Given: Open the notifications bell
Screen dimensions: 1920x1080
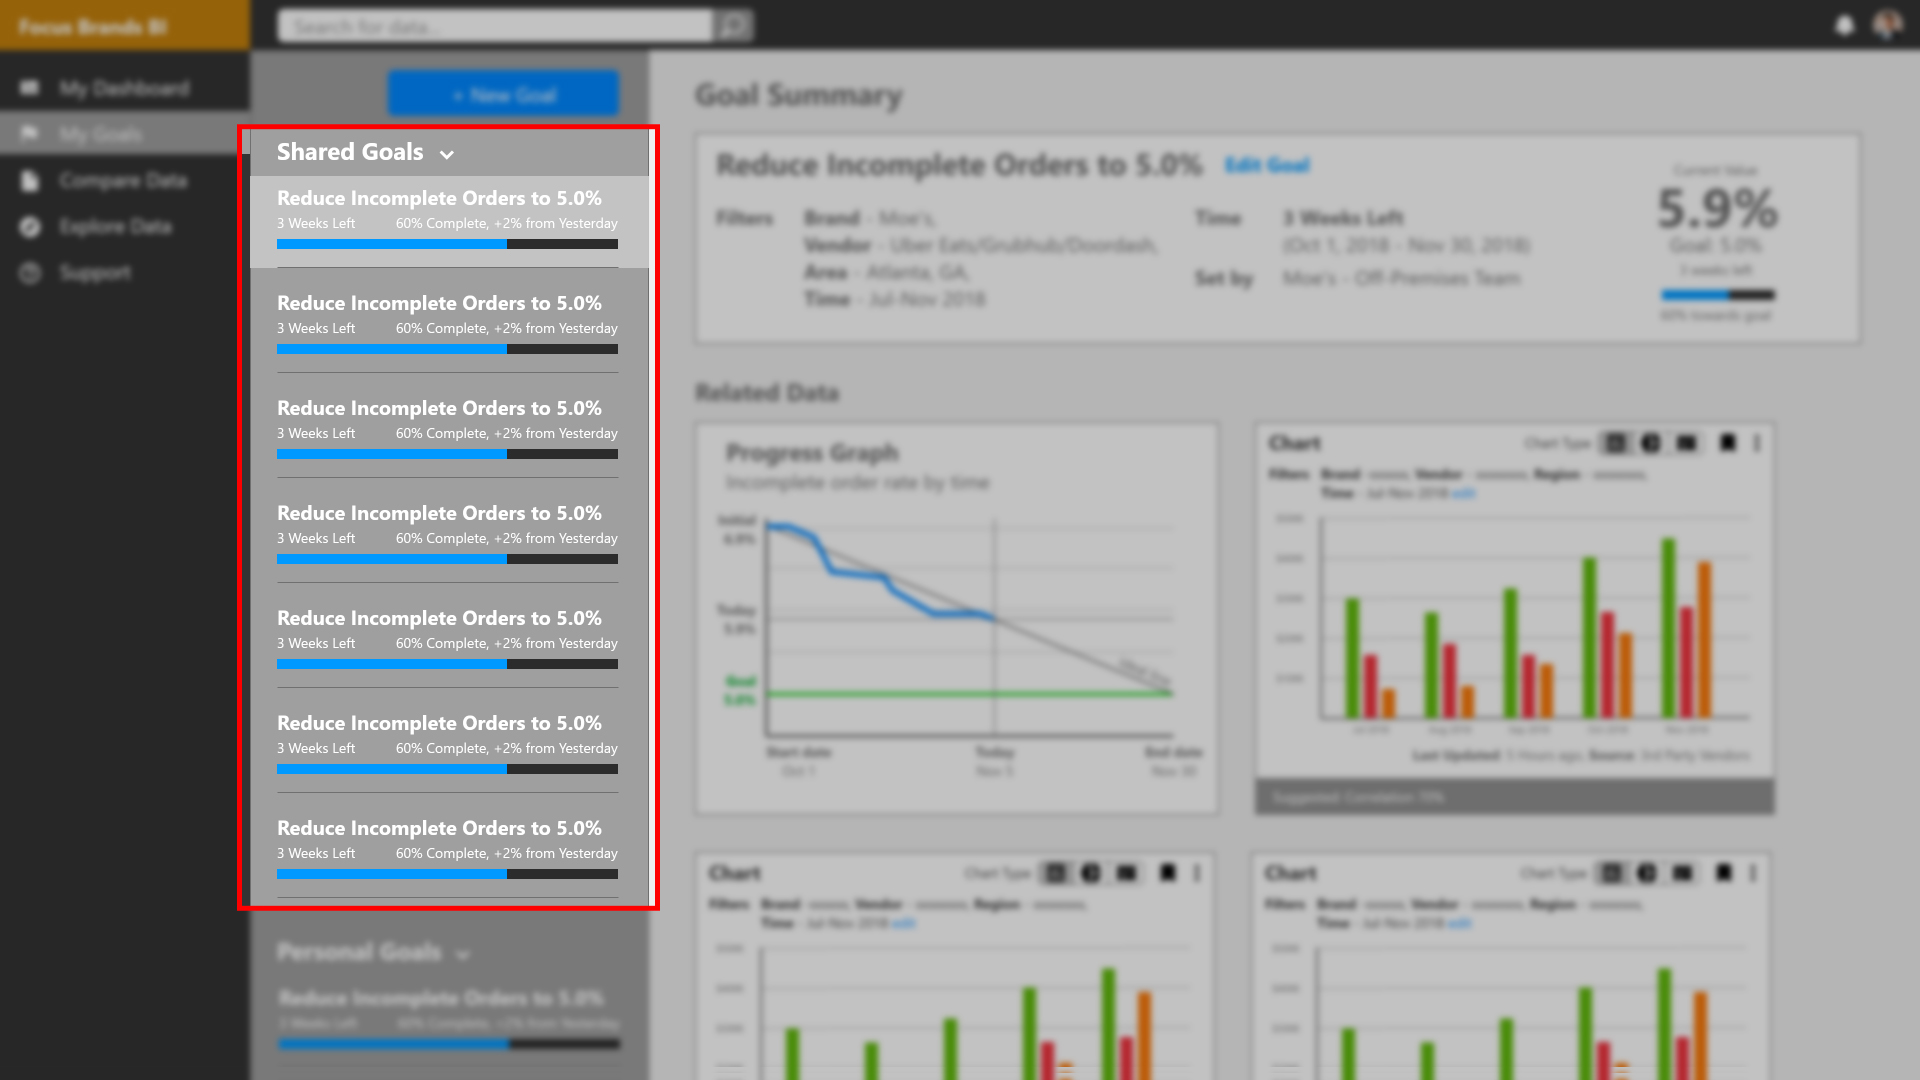Looking at the screenshot, I should pos(1845,25).
